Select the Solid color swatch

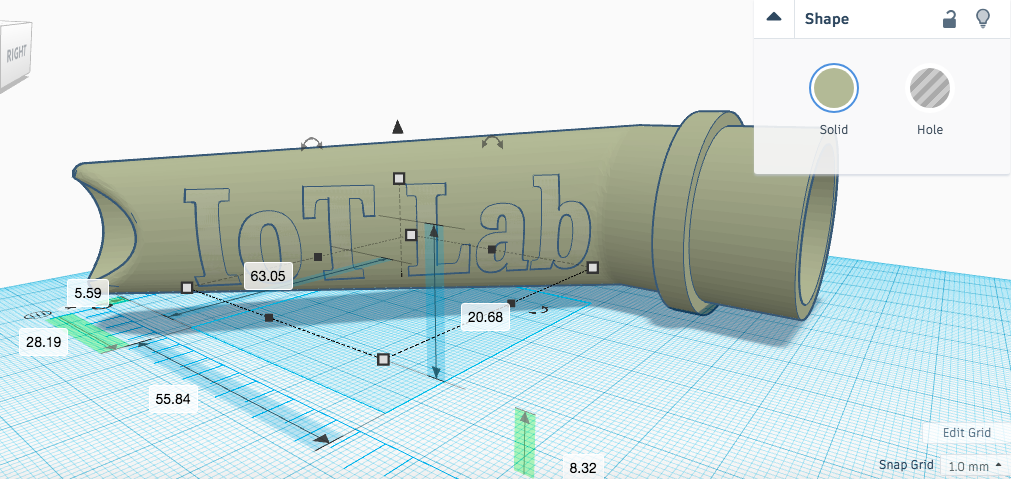click(834, 88)
